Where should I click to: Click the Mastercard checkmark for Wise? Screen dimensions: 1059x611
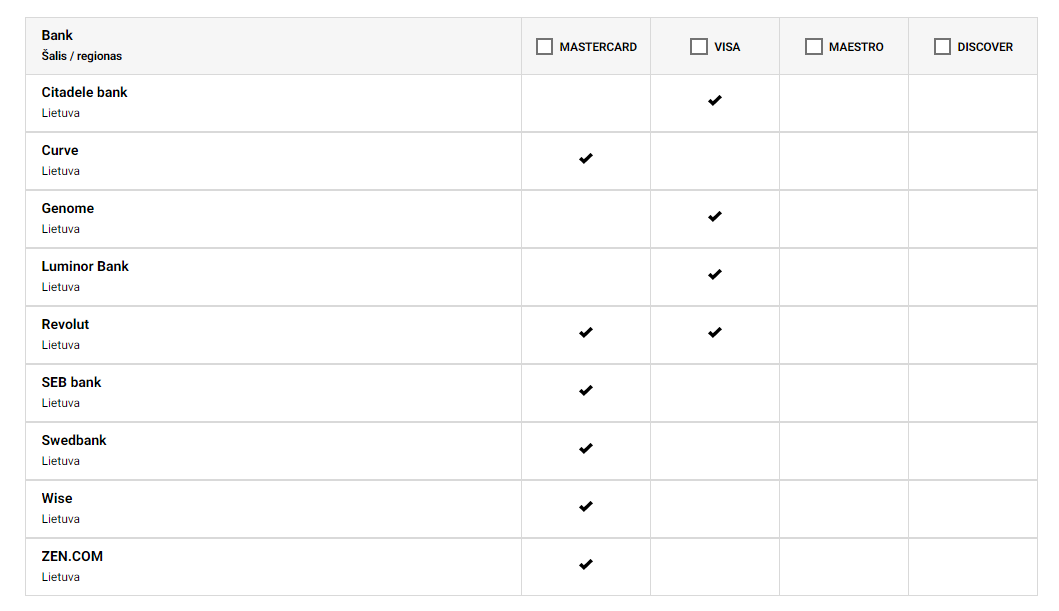point(586,507)
